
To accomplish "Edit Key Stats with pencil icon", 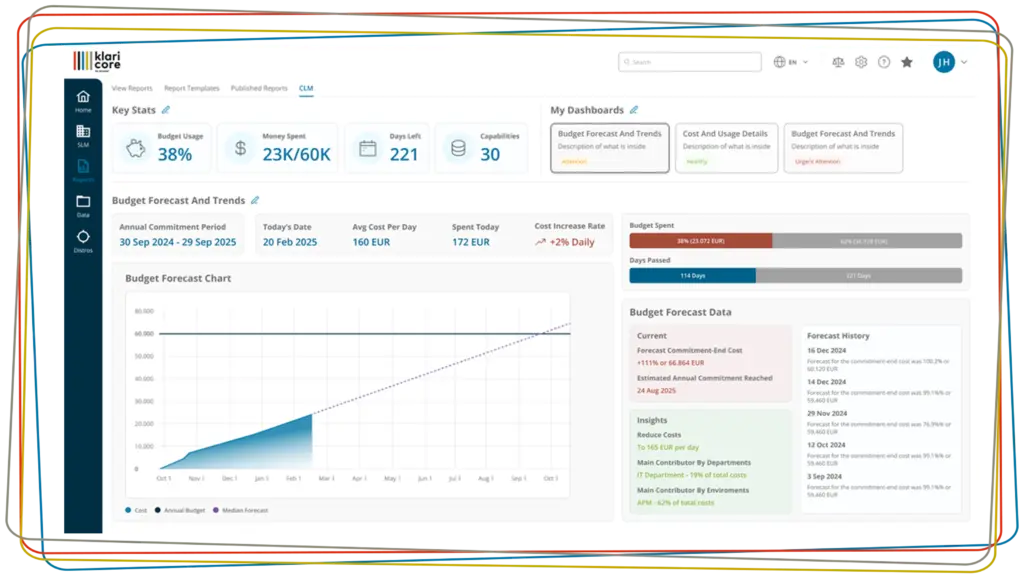I will point(166,110).
